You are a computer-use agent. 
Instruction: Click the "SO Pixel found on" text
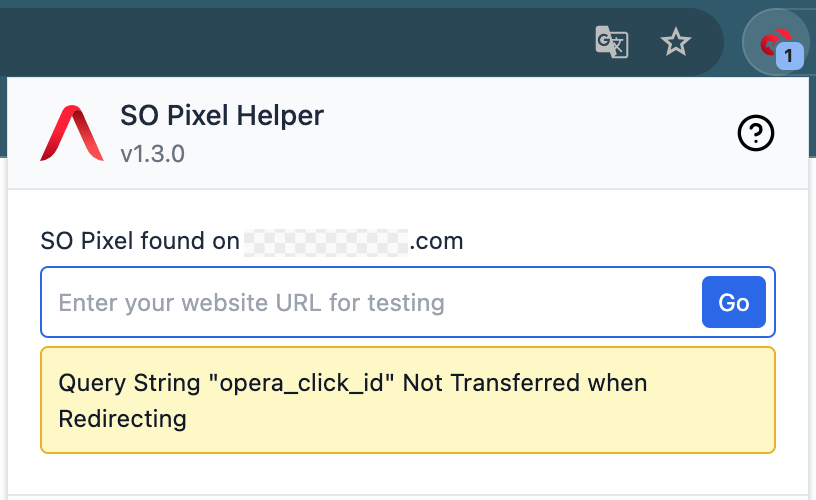pos(140,241)
